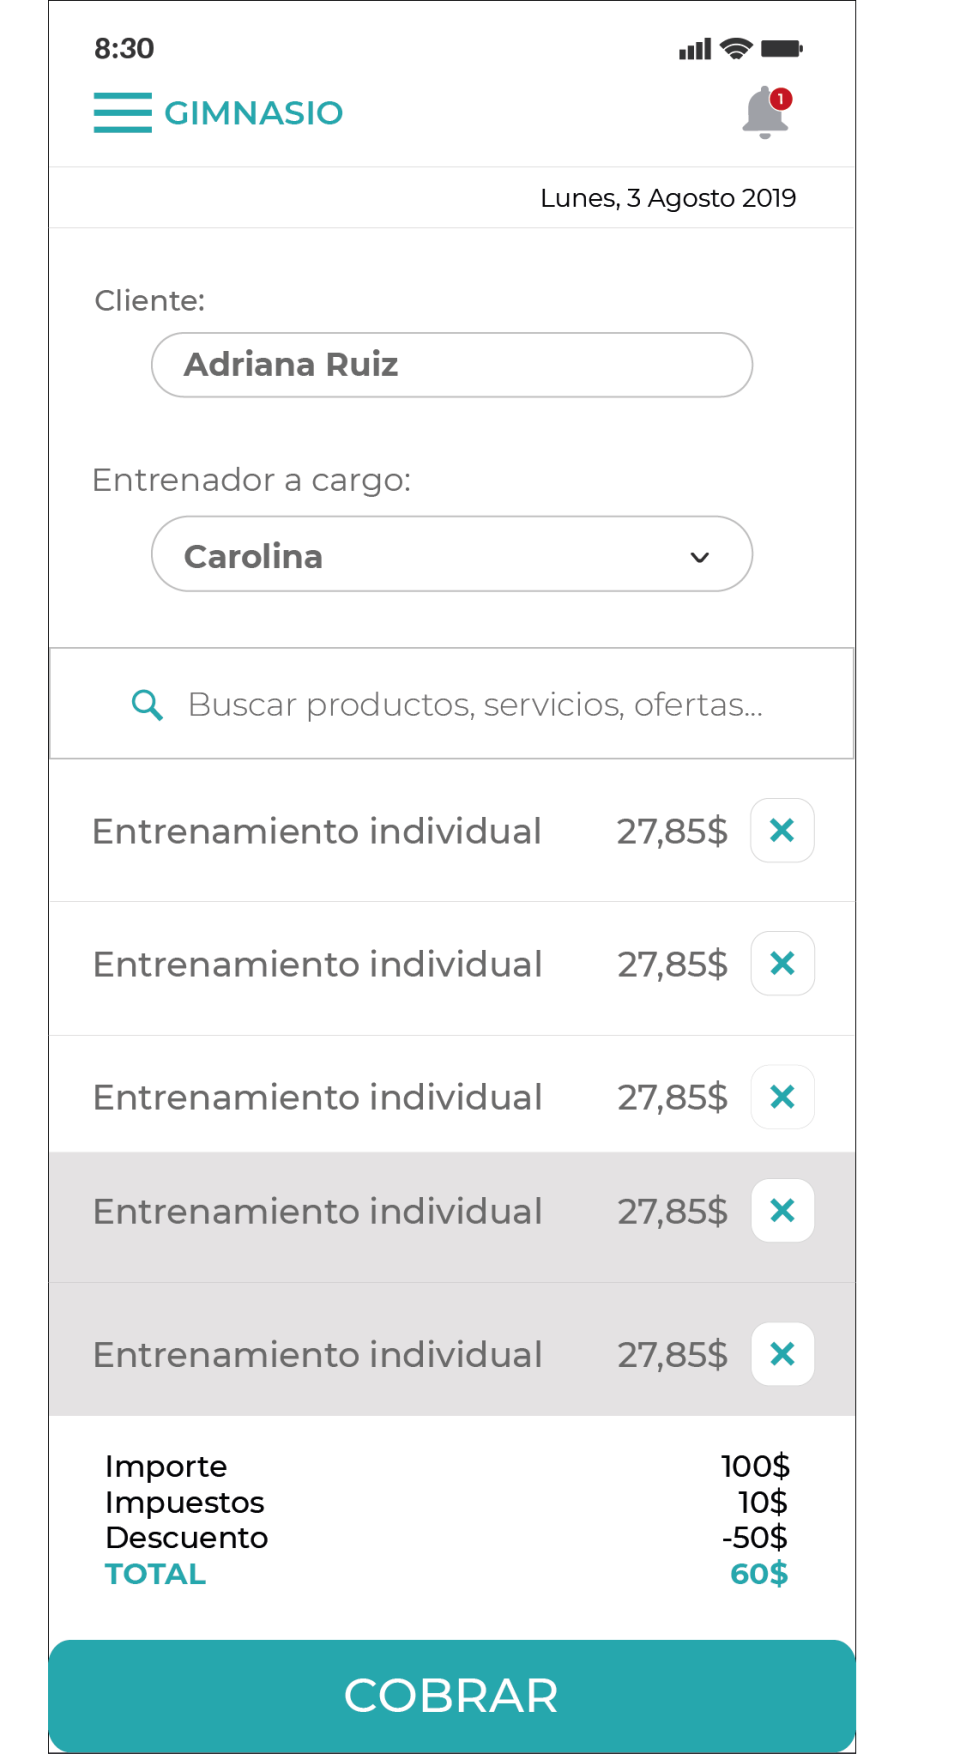Screen dimensions: 960x1754
Task: Remove the first Entrenamiento individual item
Action: (x=782, y=830)
